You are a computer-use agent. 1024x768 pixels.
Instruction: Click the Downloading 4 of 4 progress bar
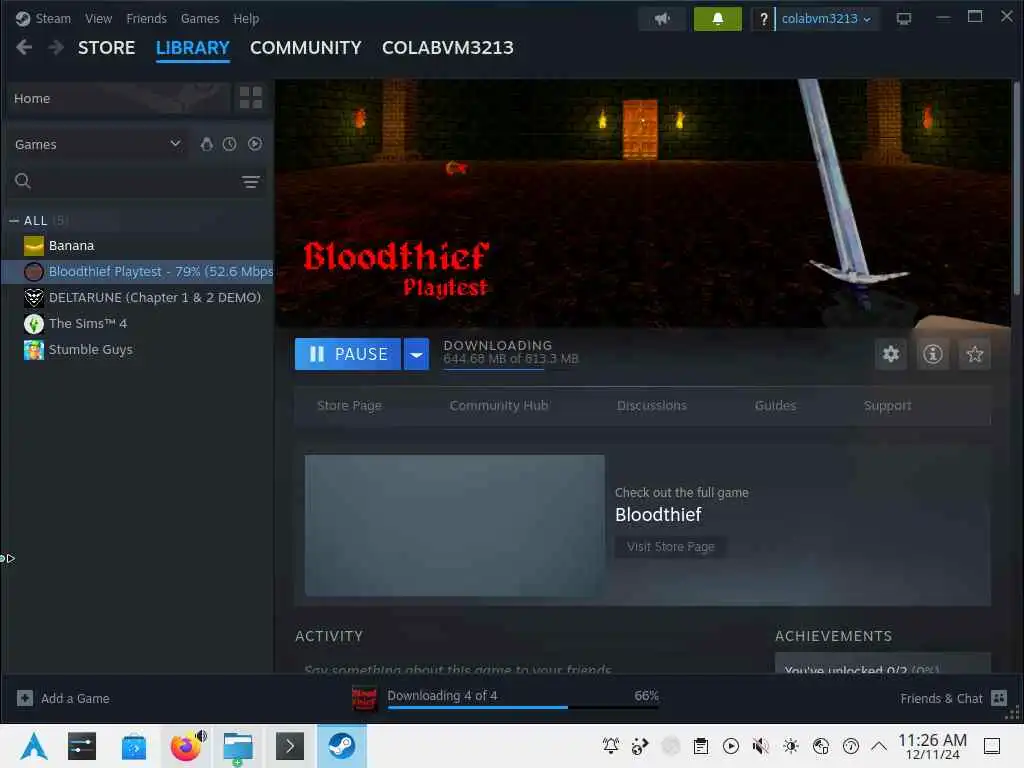coord(523,707)
